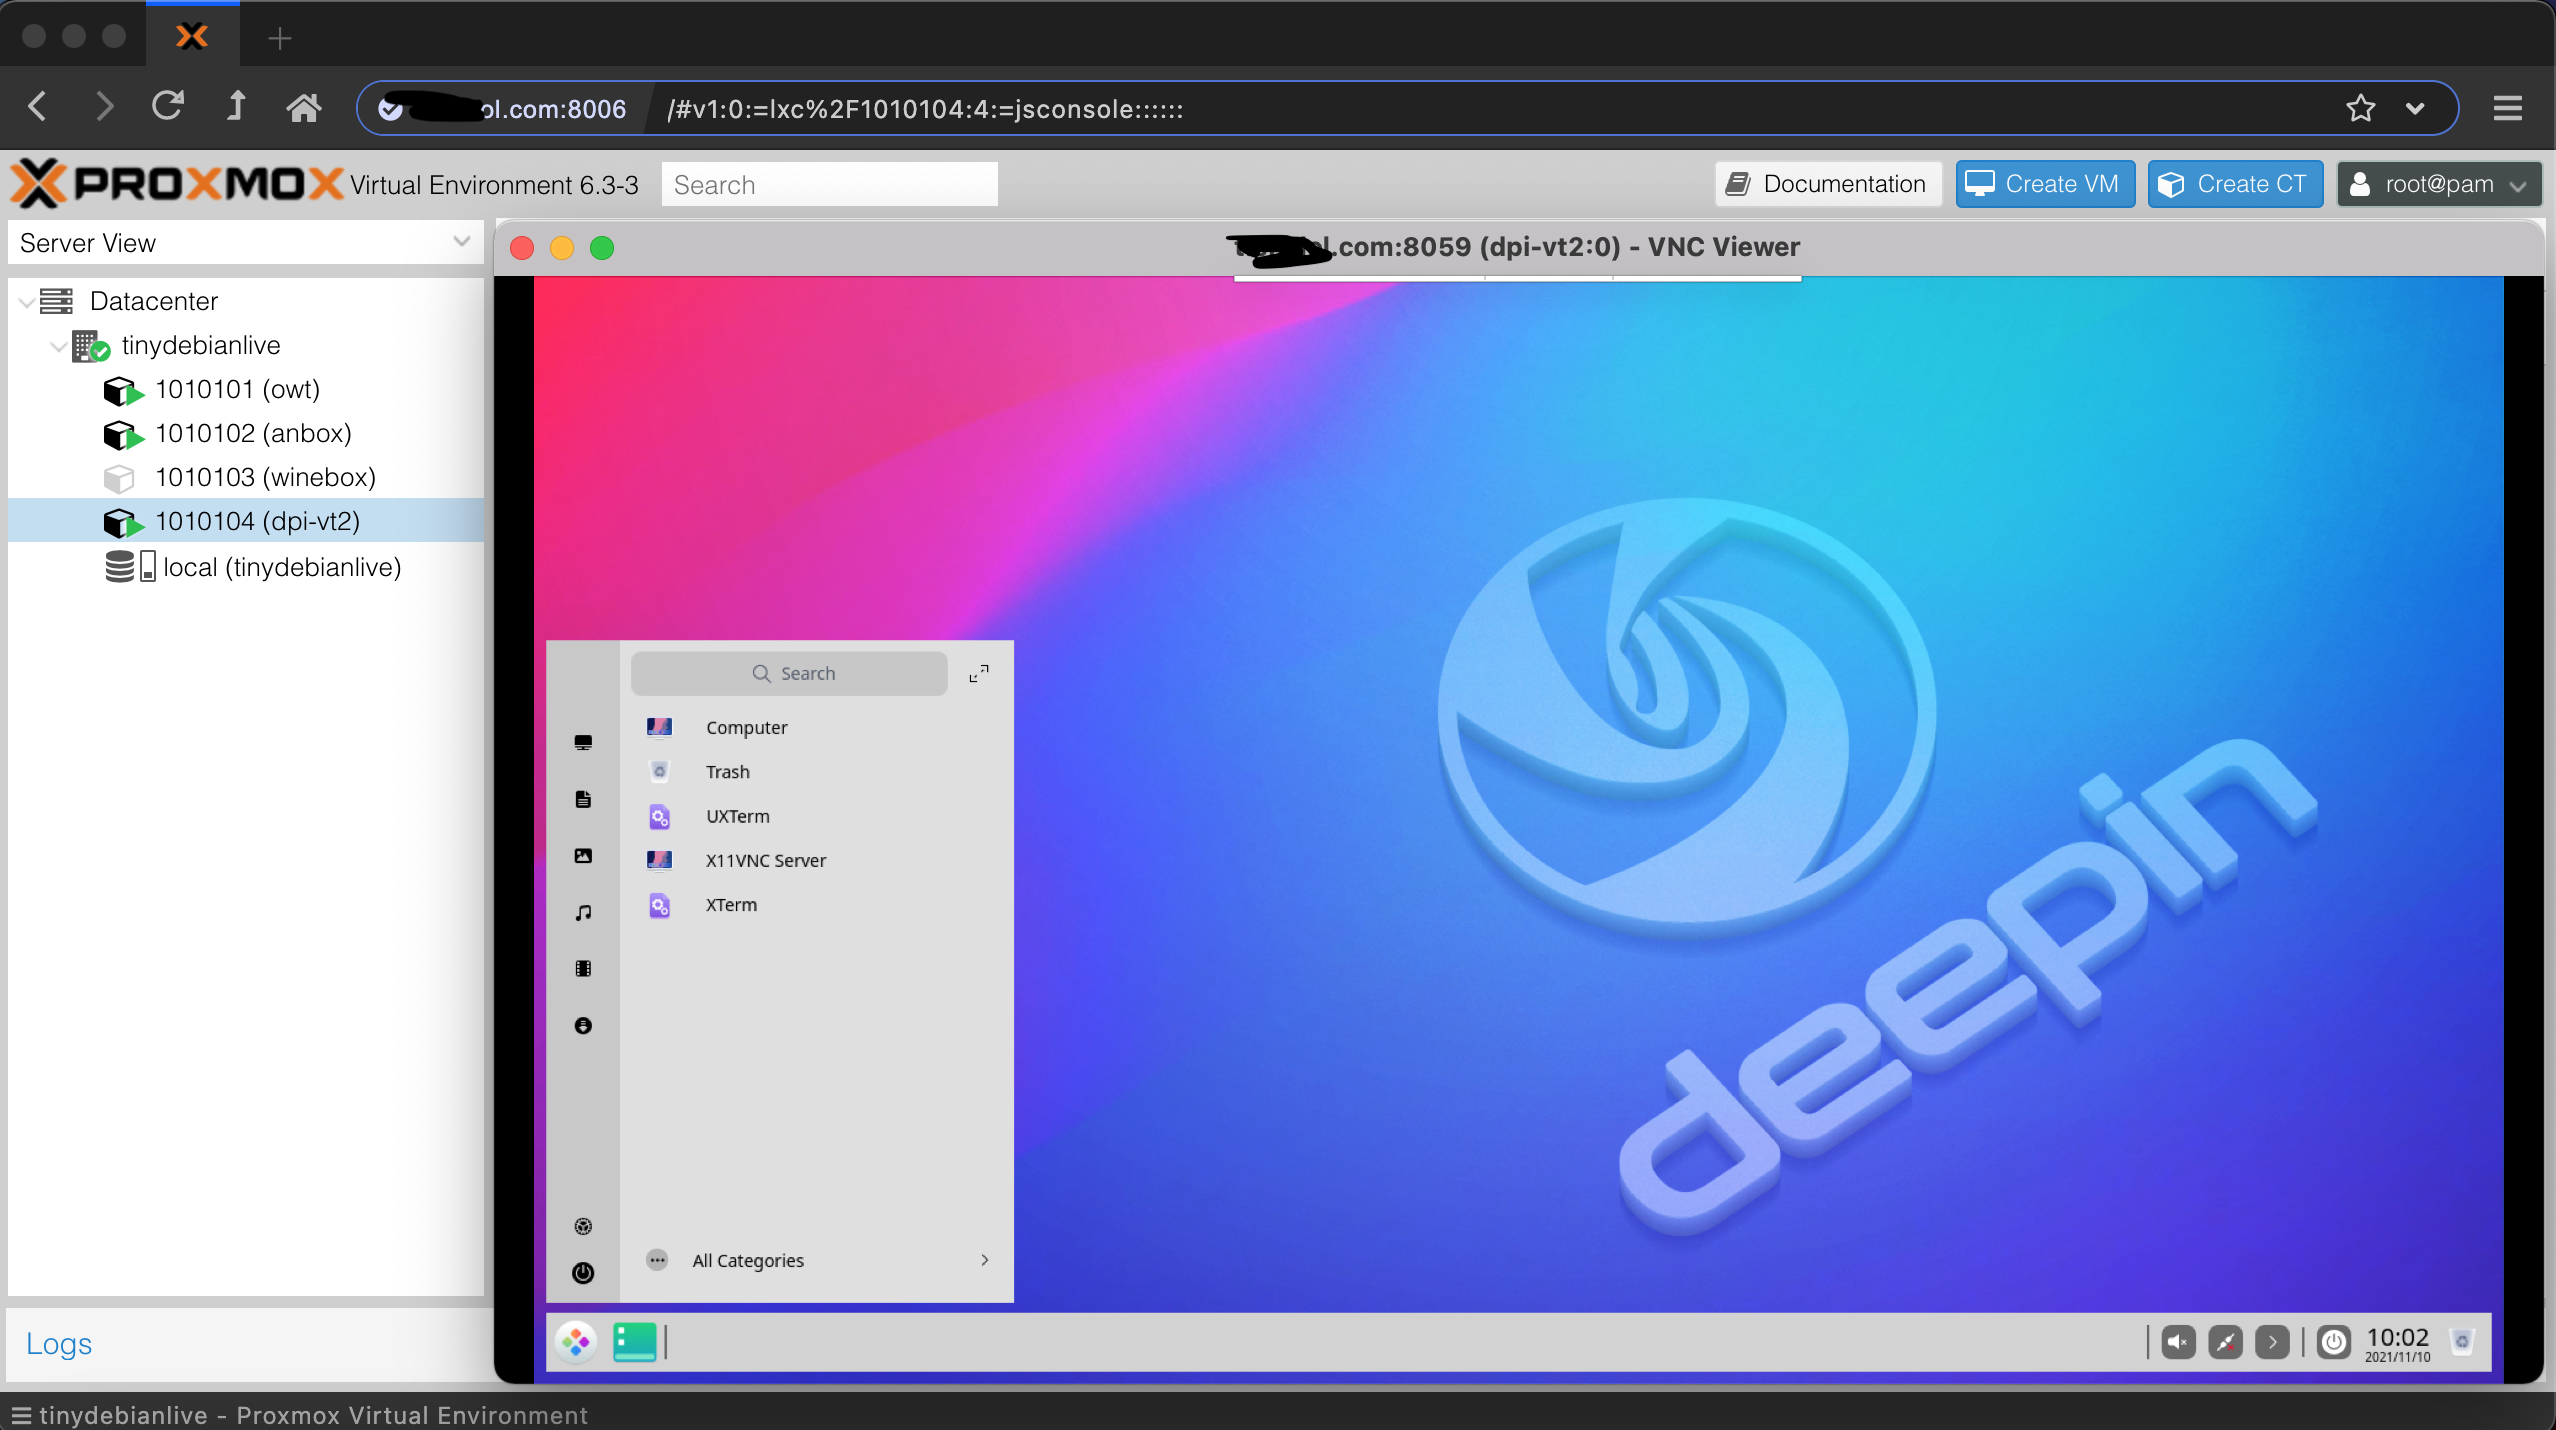The width and height of the screenshot is (2556, 1430).
Task: Click the muted volume tray icon
Action: (2178, 1342)
